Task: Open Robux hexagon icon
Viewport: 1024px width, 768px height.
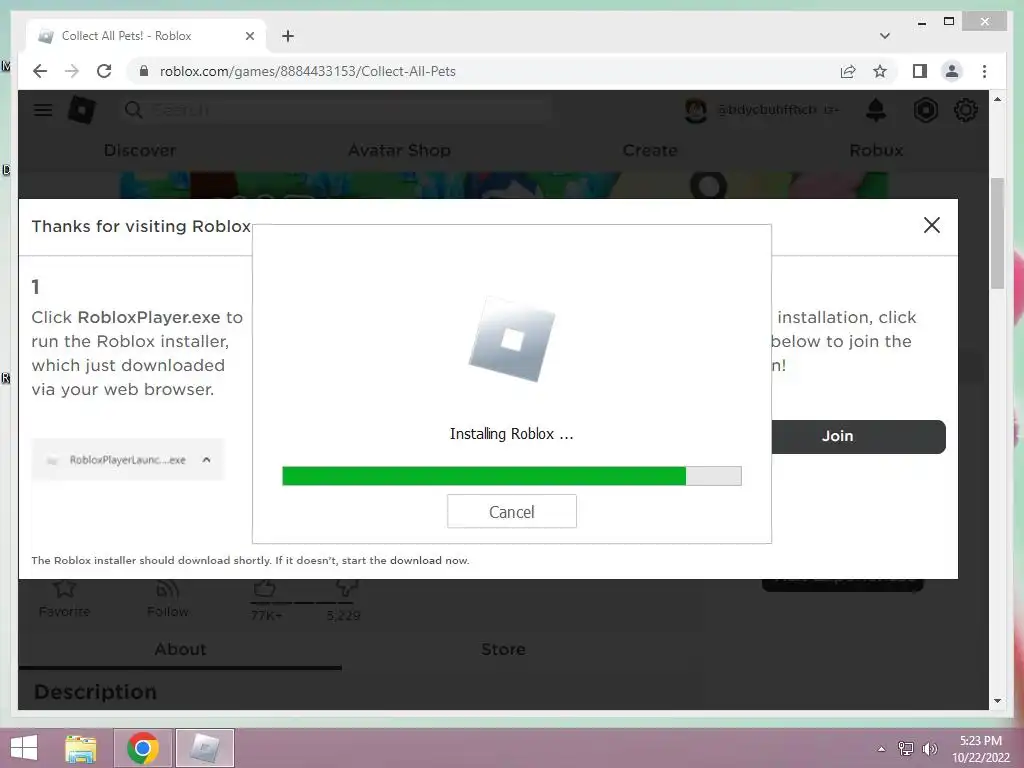Action: [x=925, y=110]
